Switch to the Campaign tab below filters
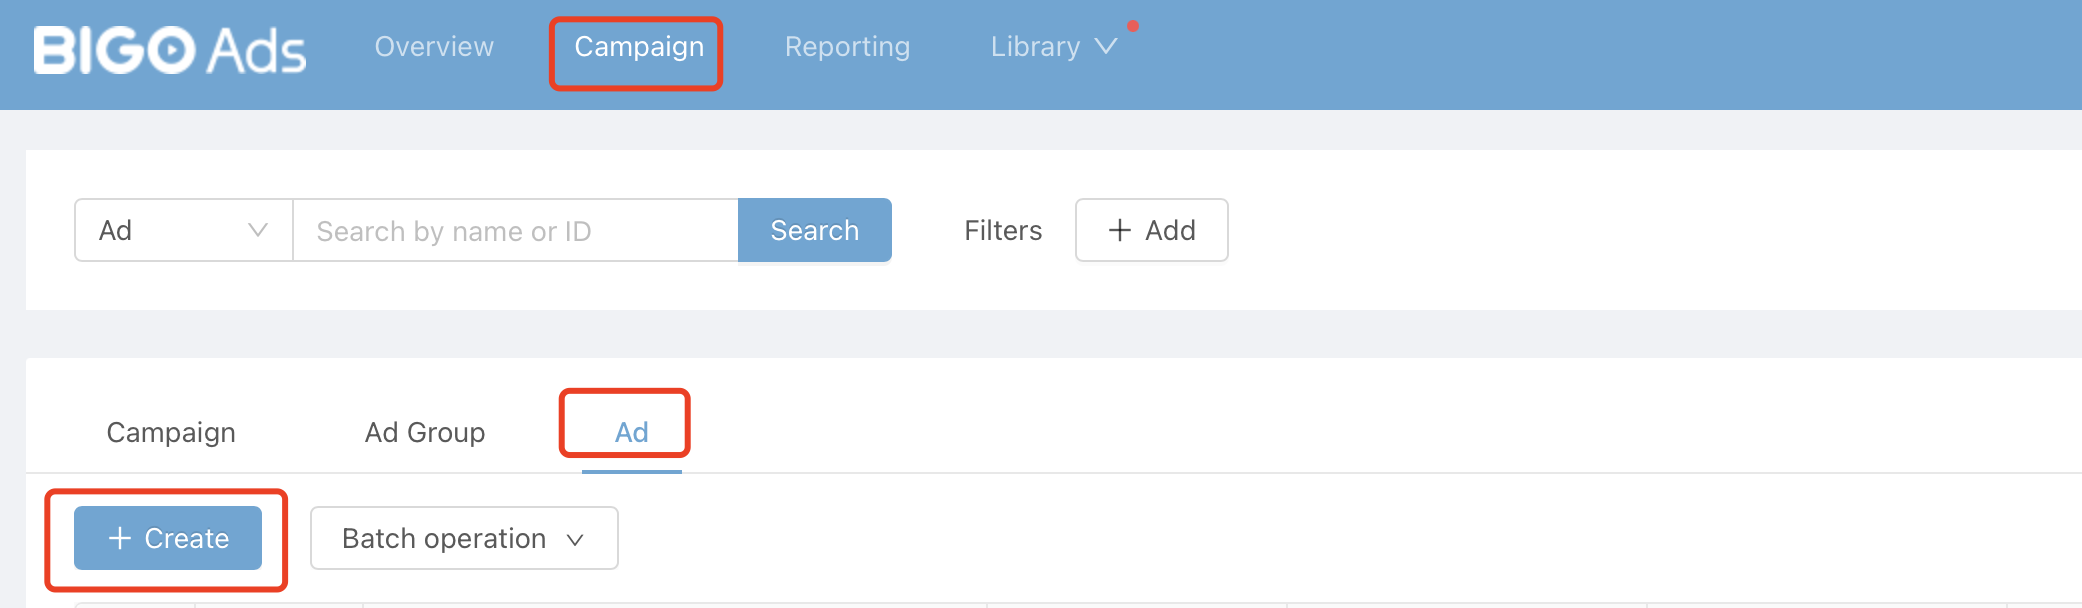This screenshot has height=608, width=2082. click(x=171, y=432)
